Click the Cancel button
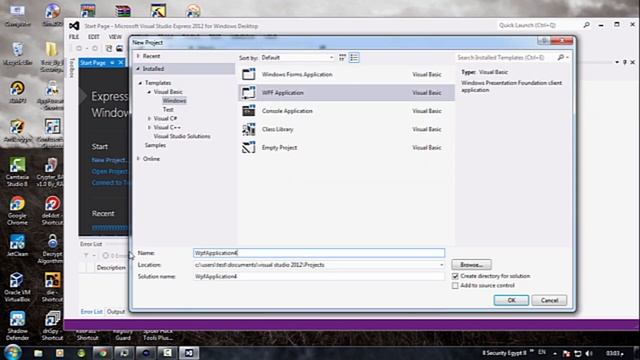 [549, 300]
